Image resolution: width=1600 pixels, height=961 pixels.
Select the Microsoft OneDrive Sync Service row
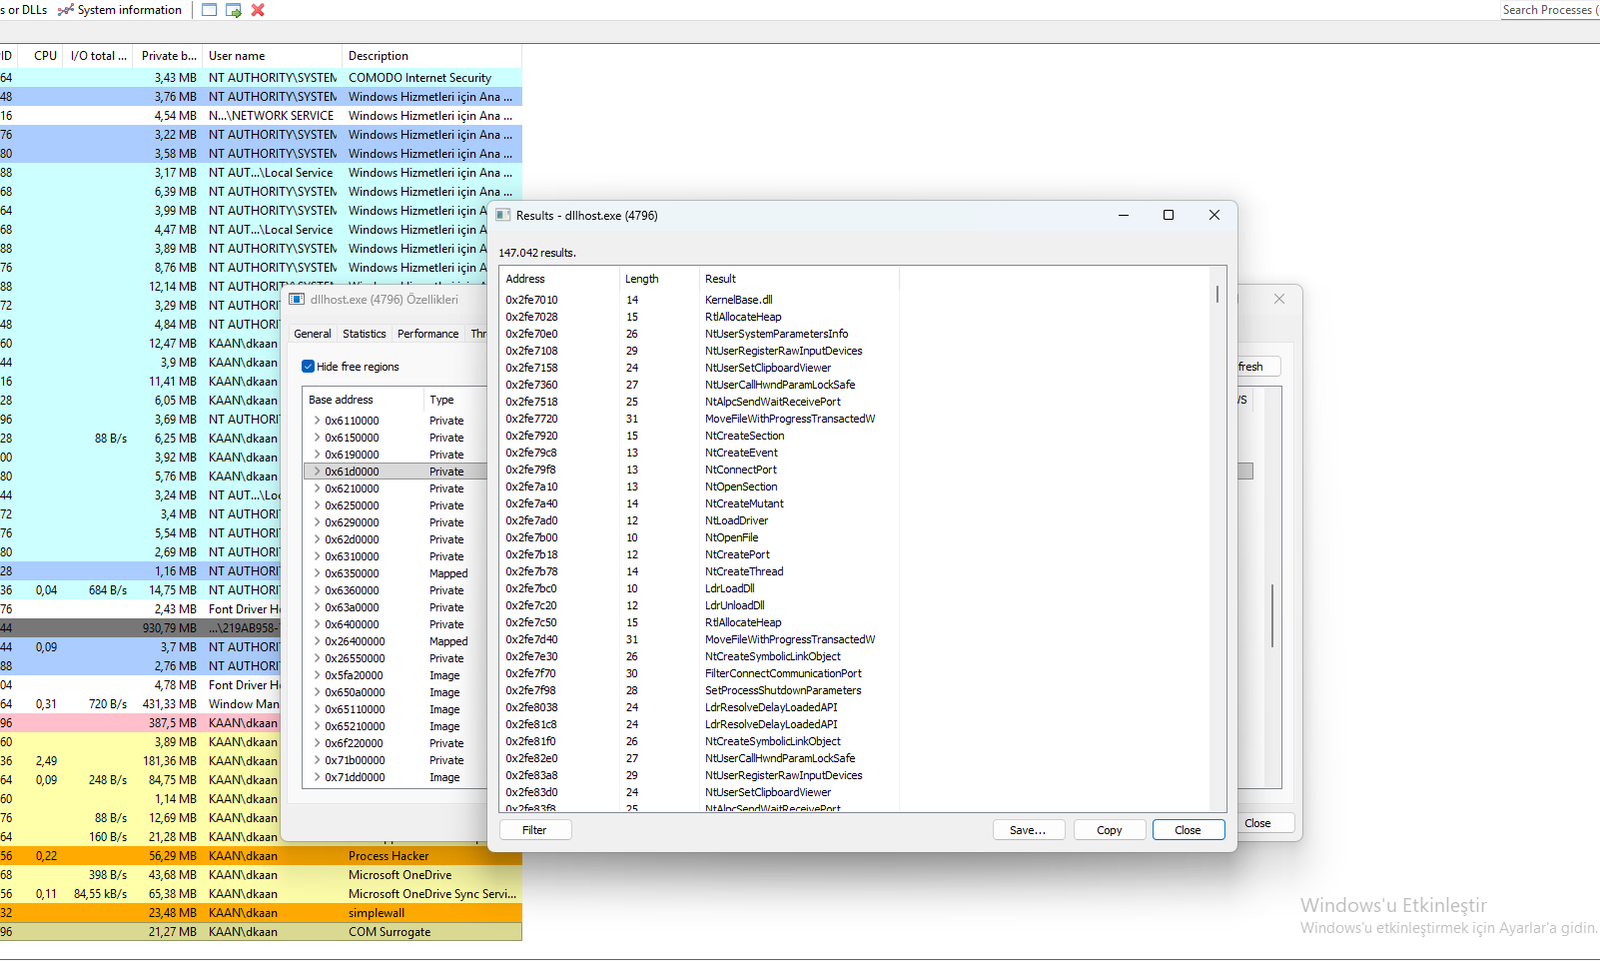(x=261, y=894)
